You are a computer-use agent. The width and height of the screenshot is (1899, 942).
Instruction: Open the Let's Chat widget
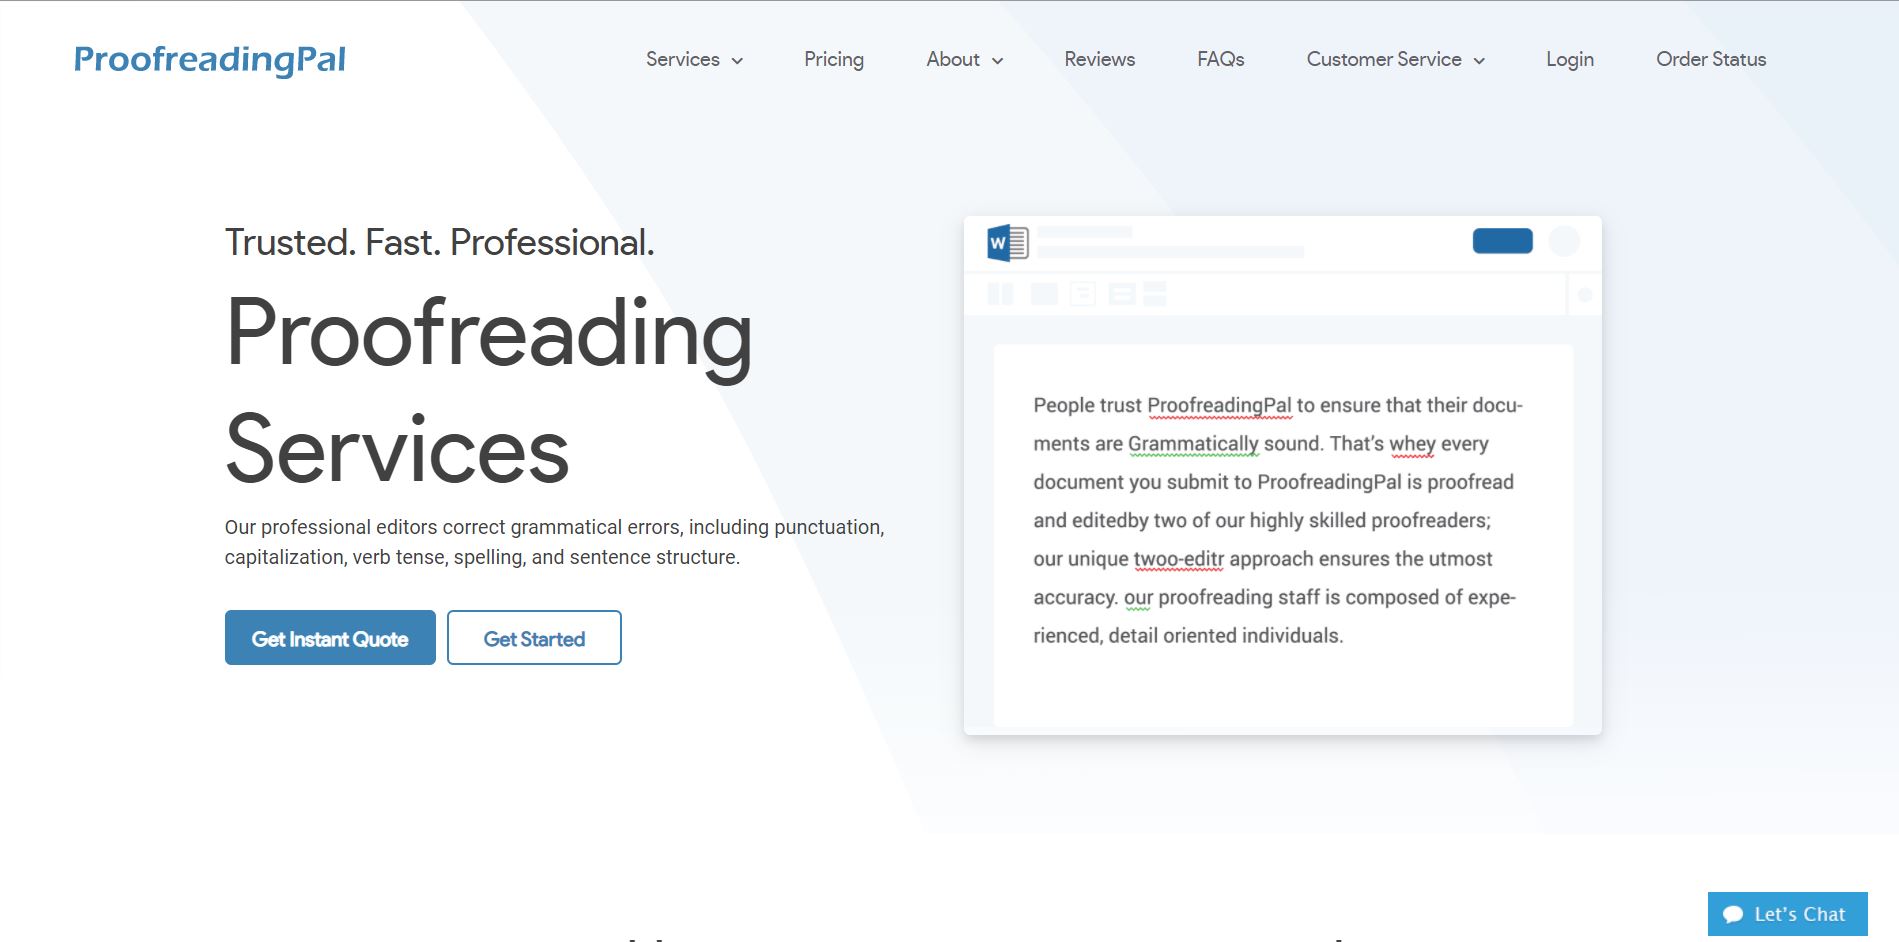pyautogui.click(x=1787, y=914)
